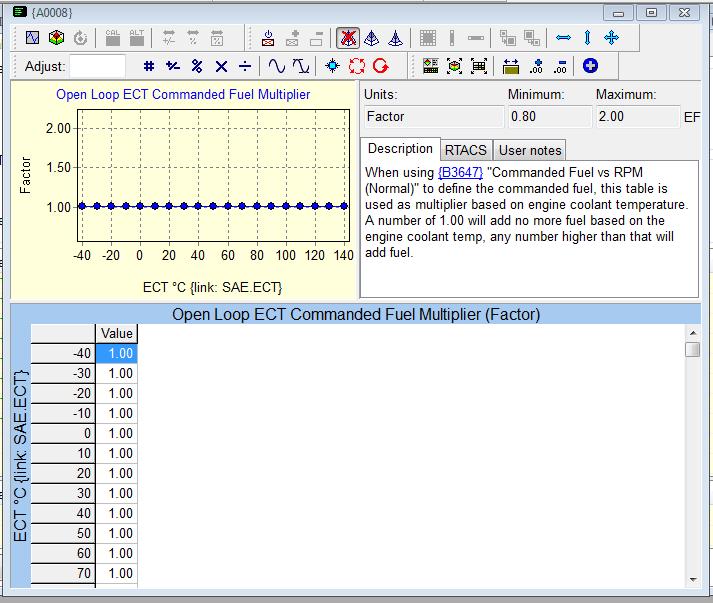Click the plus/minus adjust icon
Image resolution: width=713 pixels, height=603 pixels.
click(x=173, y=66)
